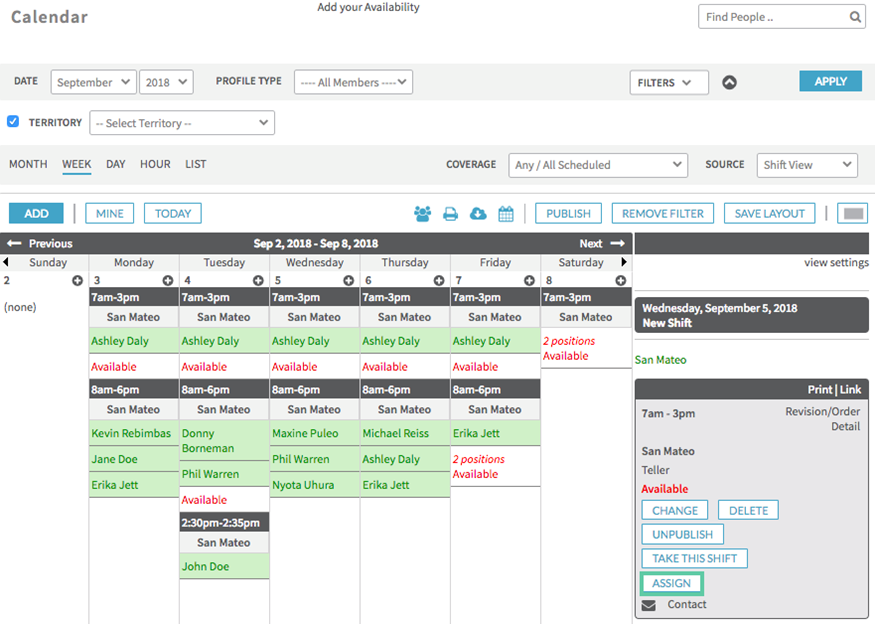Click the envelope Contact icon
Image resolution: width=875 pixels, height=624 pixels.
[648, 606]
